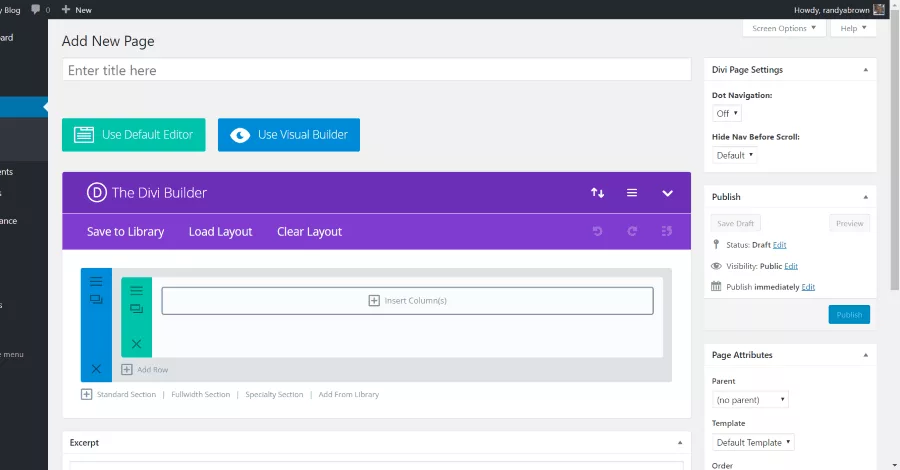Clone the blue section using the duplicate icon
Image resolution: width=900 pixels, height=470 pixels.
pos(96,300)
